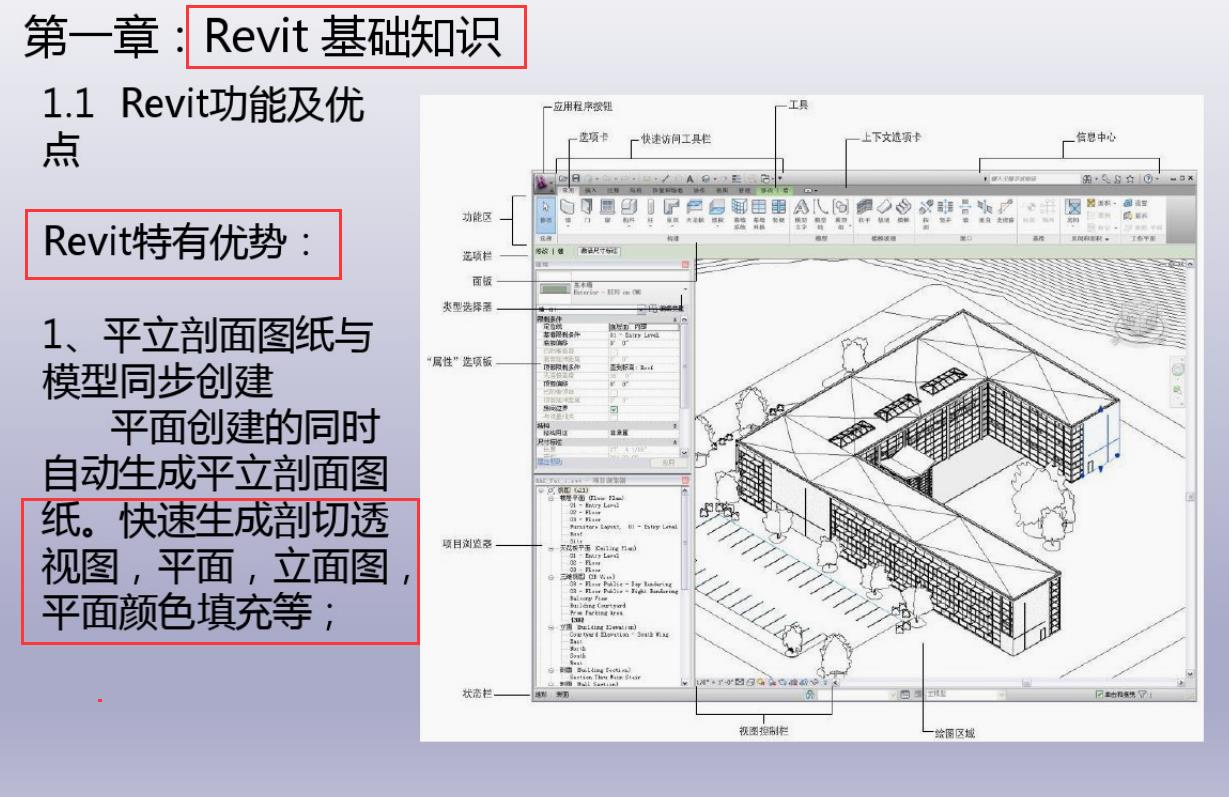The height and width of the screenshot is (797, 1229).
Task: Close the Properties palette
Action: tap(685, 265)
